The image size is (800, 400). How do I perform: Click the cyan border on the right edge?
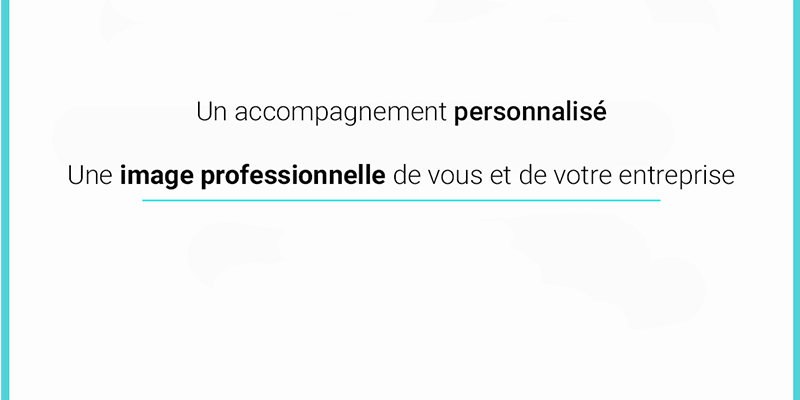click(796, 200)
